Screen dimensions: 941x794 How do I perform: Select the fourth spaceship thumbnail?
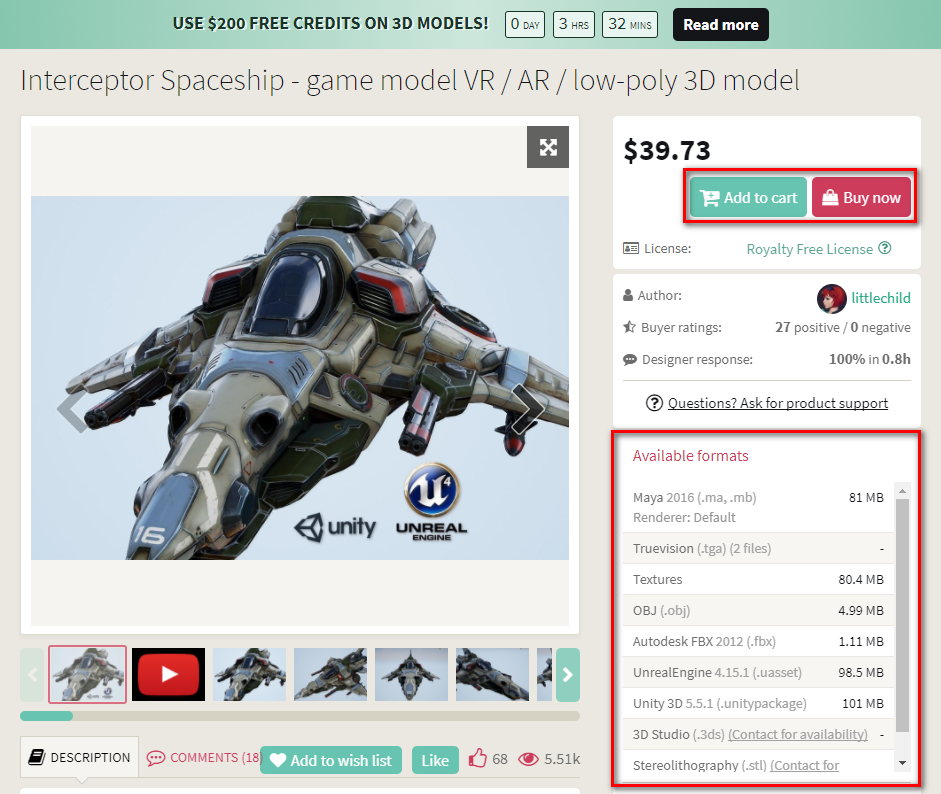coord(330,674)
